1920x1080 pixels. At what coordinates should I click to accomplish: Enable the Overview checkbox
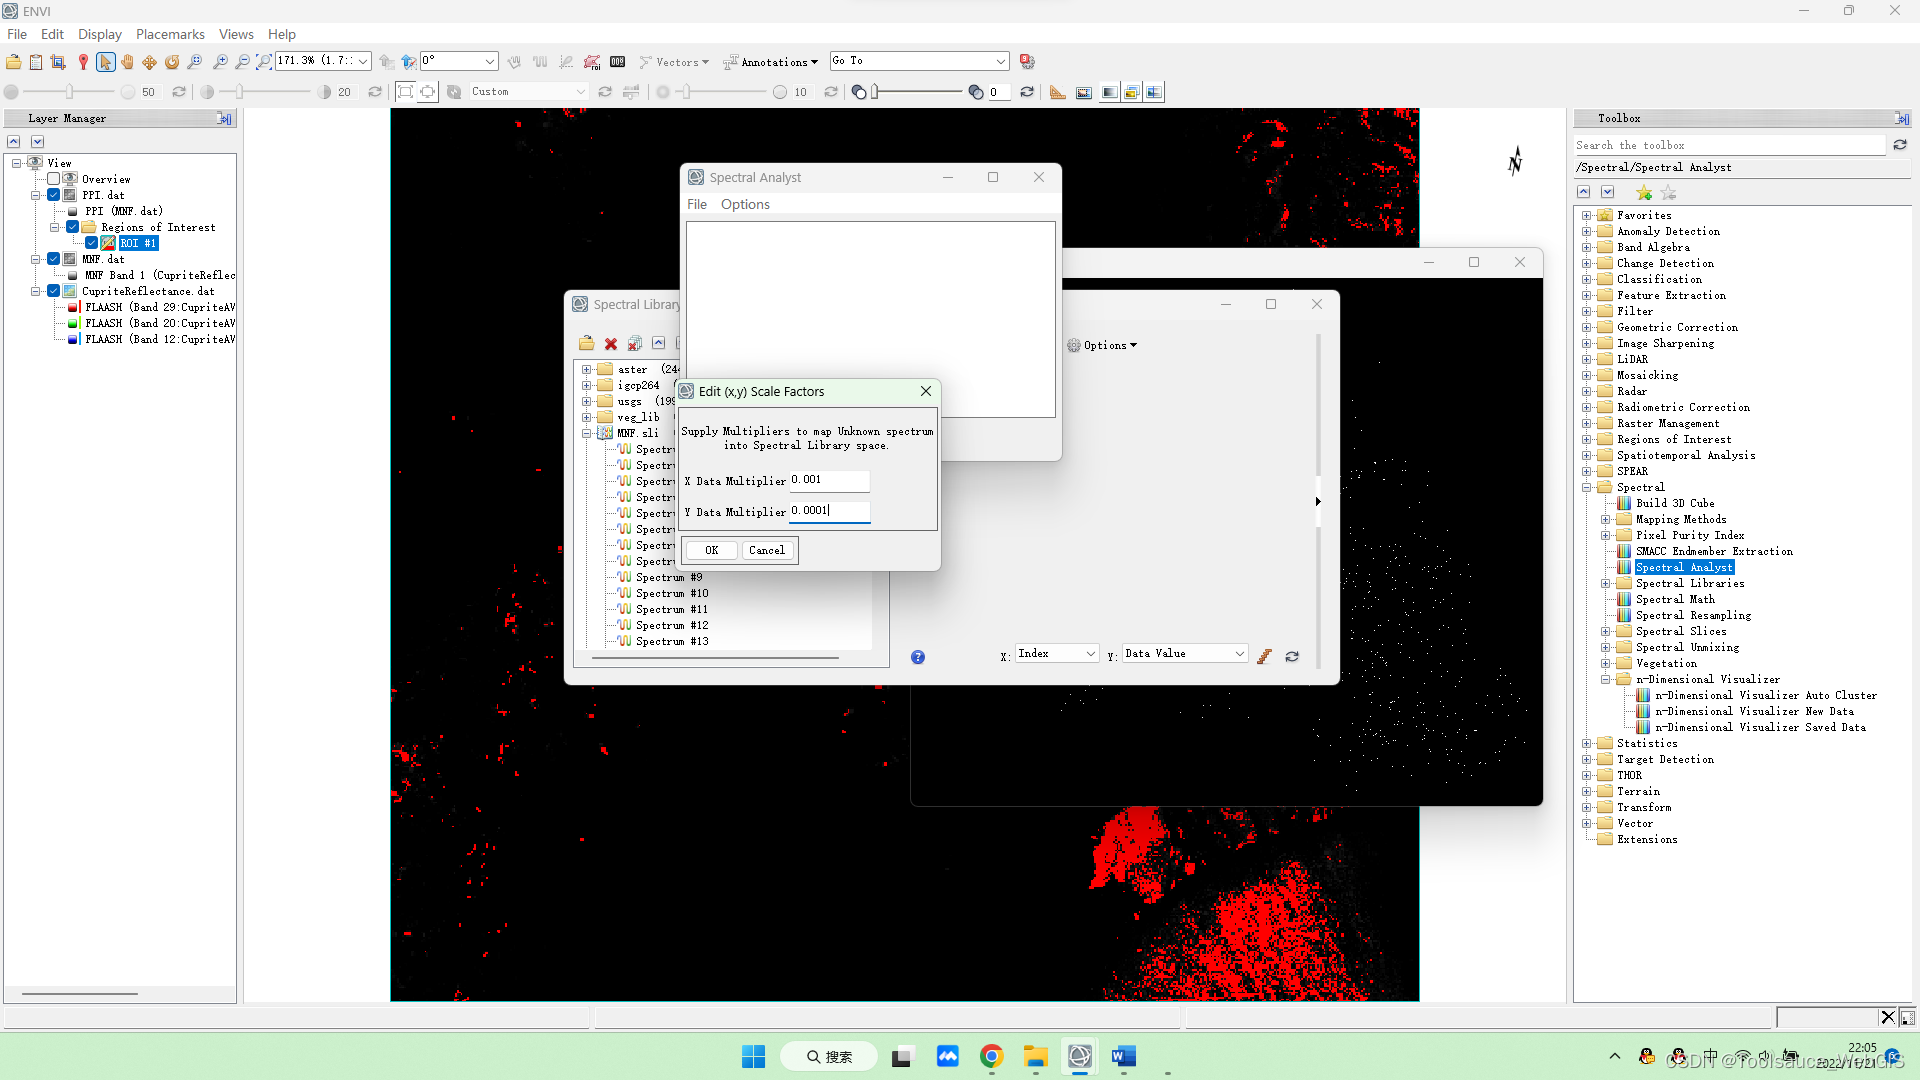point(54,179)
